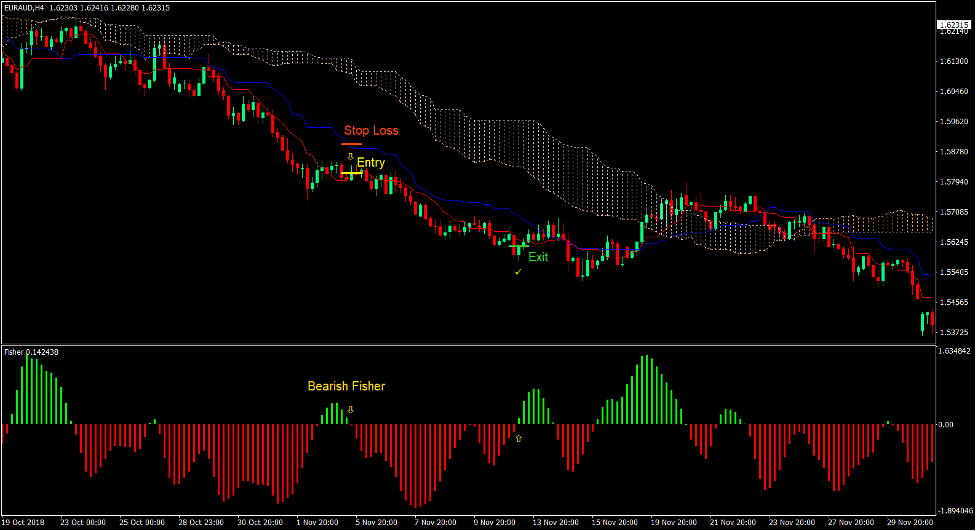Select the green Exit line
Viewport: 977px width, 531px height.
518,246
